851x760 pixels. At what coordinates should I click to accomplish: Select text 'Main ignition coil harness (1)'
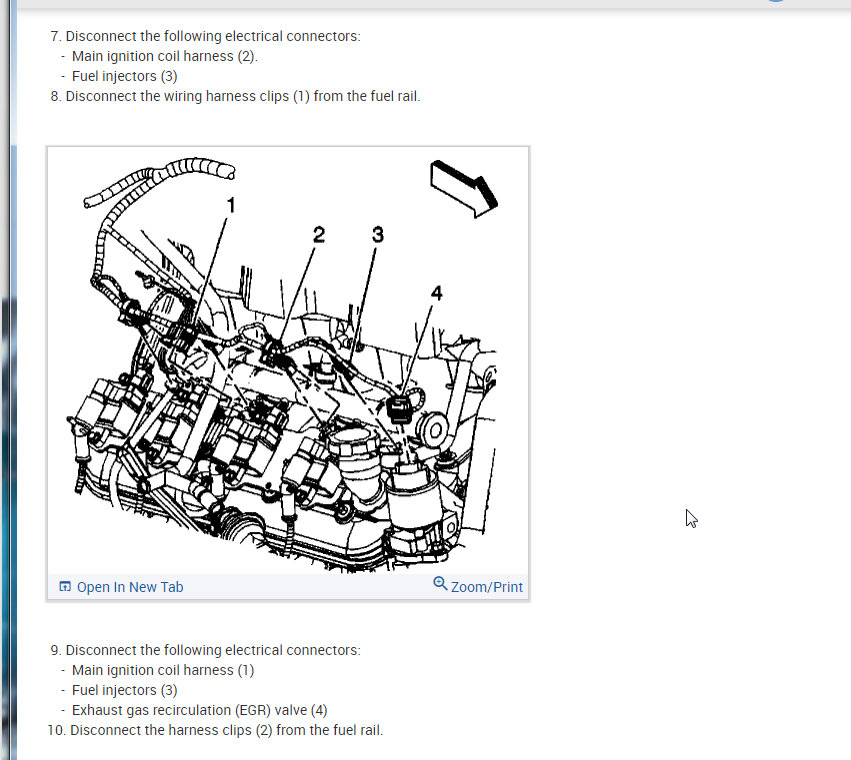163,670
